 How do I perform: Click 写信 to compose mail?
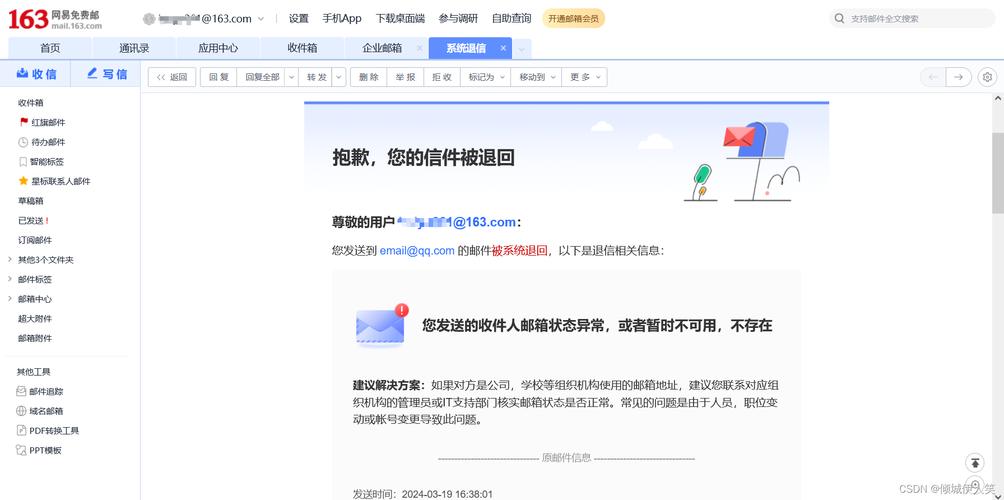pos(107,74)
